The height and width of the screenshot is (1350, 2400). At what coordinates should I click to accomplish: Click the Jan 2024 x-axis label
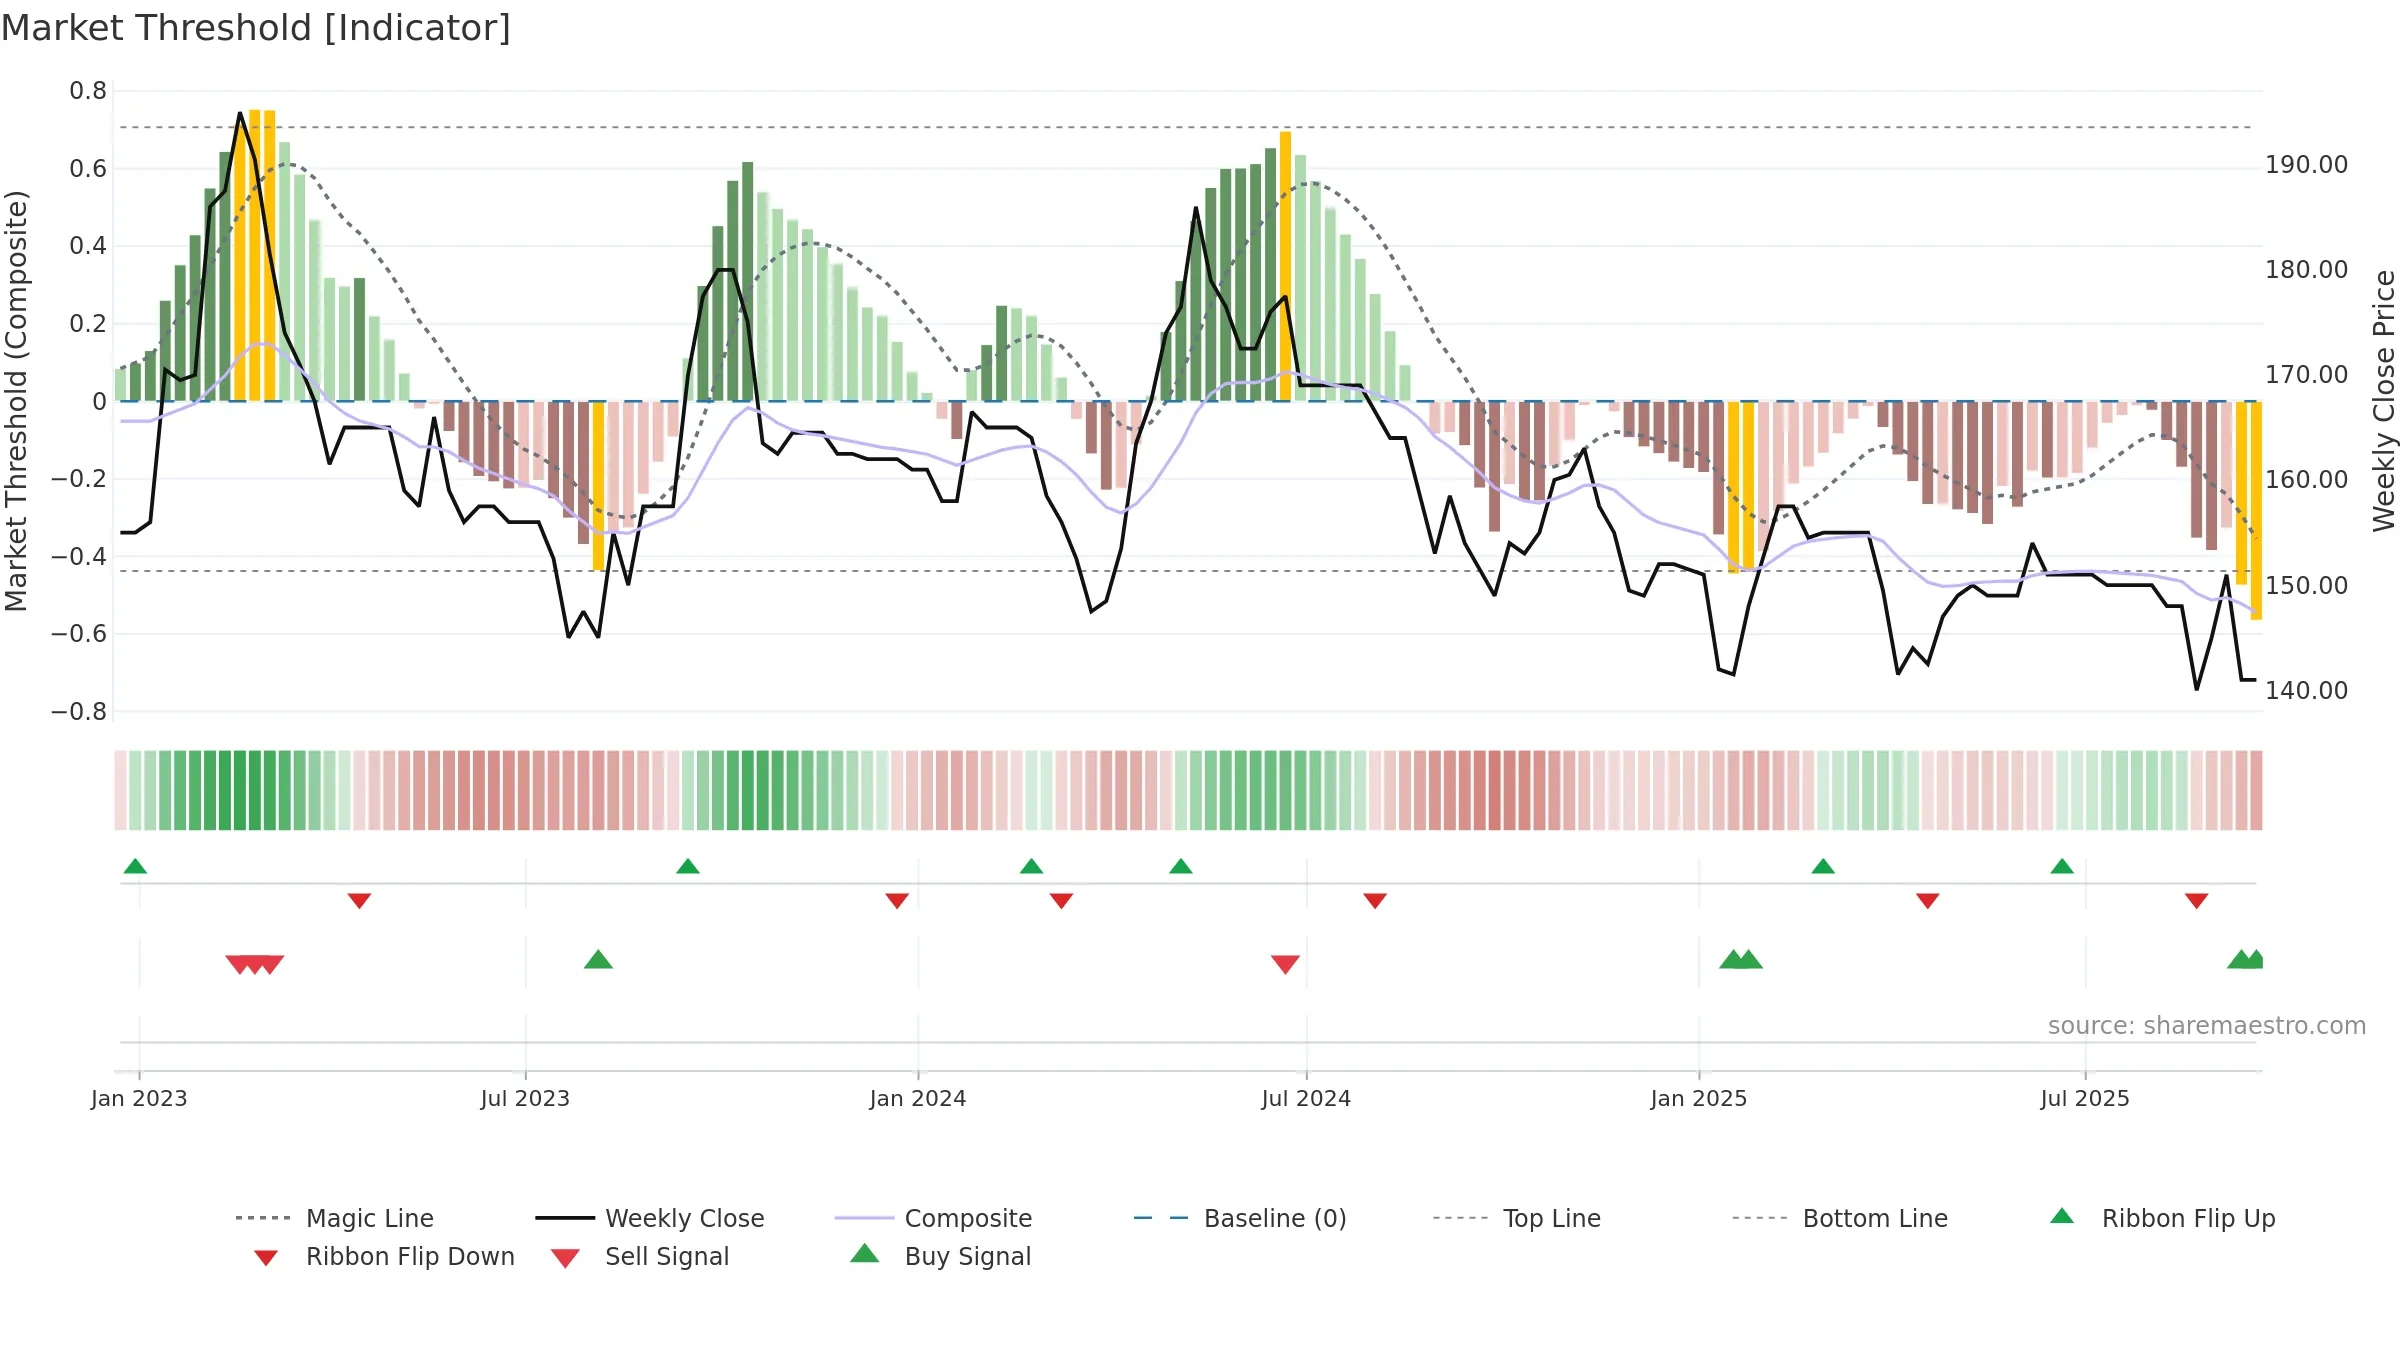[x=918, y=1098]
